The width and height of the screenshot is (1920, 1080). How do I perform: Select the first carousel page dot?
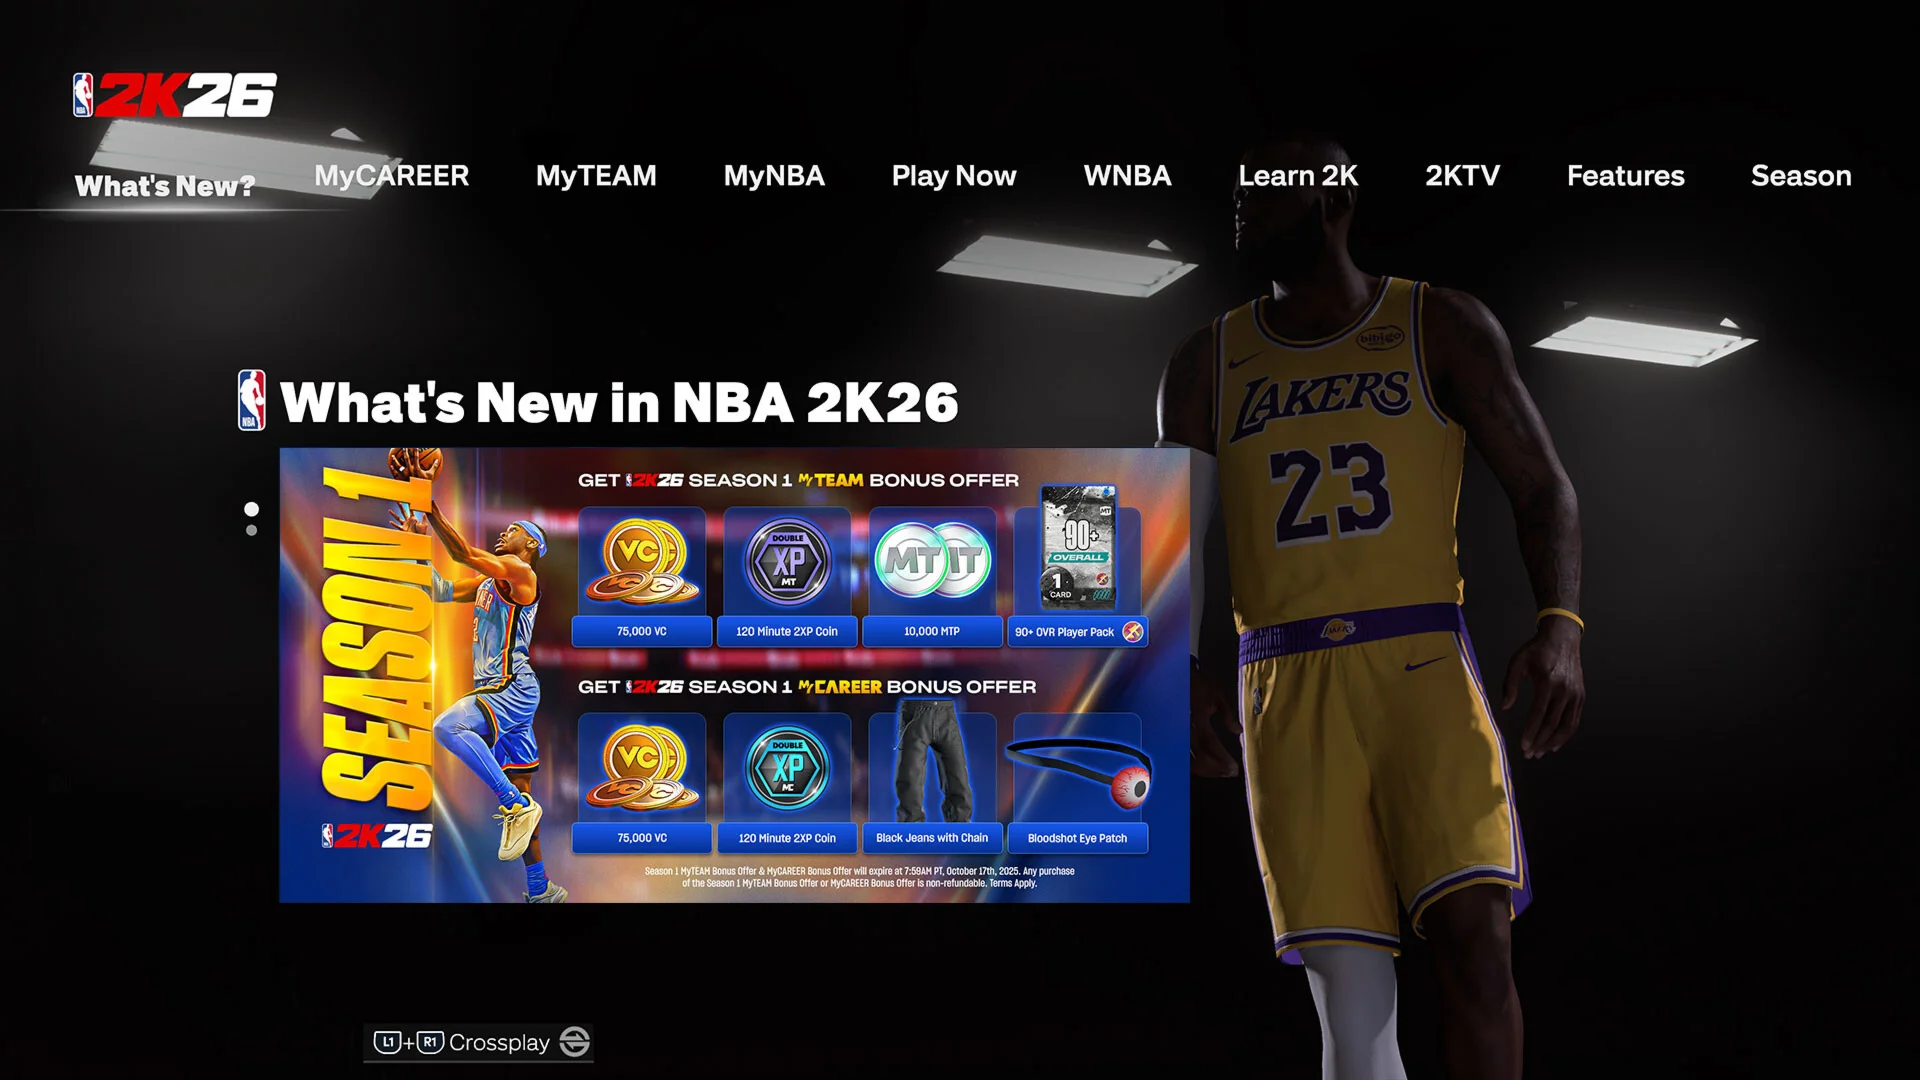[251, 510]
